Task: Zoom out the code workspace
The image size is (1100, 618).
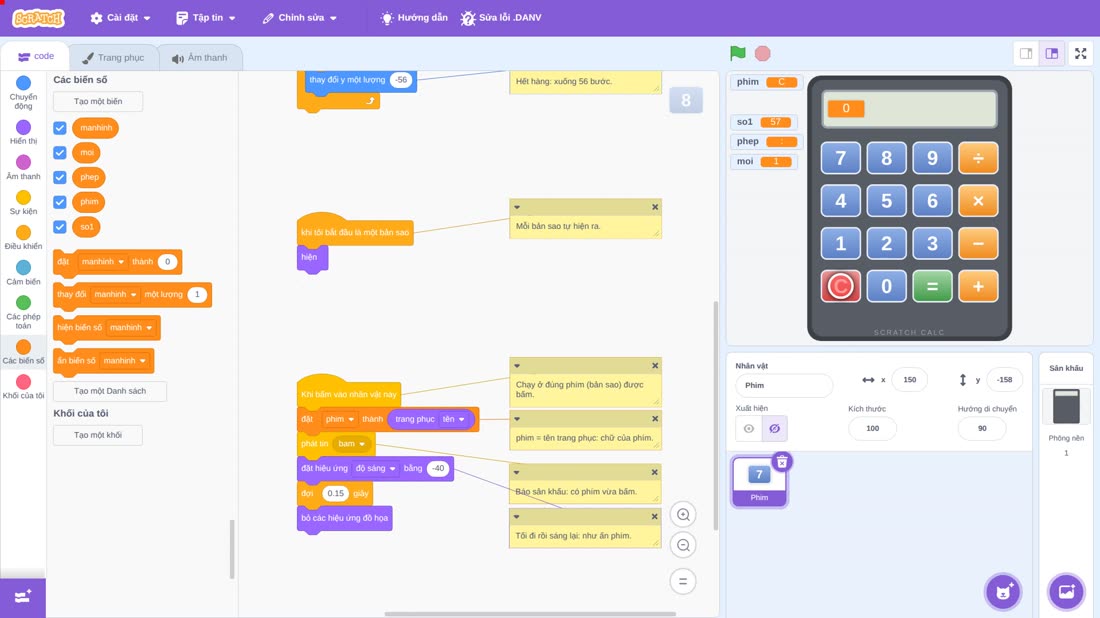Action: pos(683,545)
